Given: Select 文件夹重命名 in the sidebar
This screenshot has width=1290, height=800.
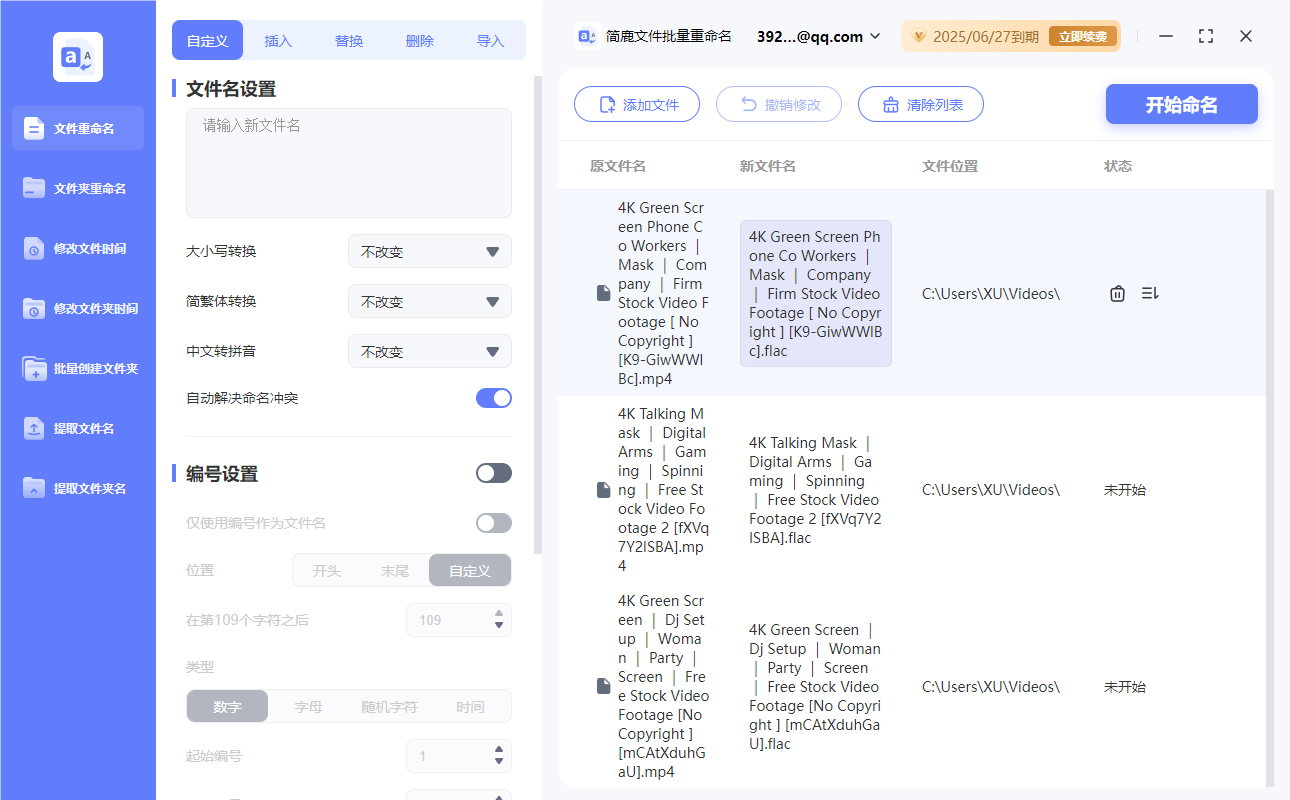Looking at the screenshot, I should [x=77, y=188].
